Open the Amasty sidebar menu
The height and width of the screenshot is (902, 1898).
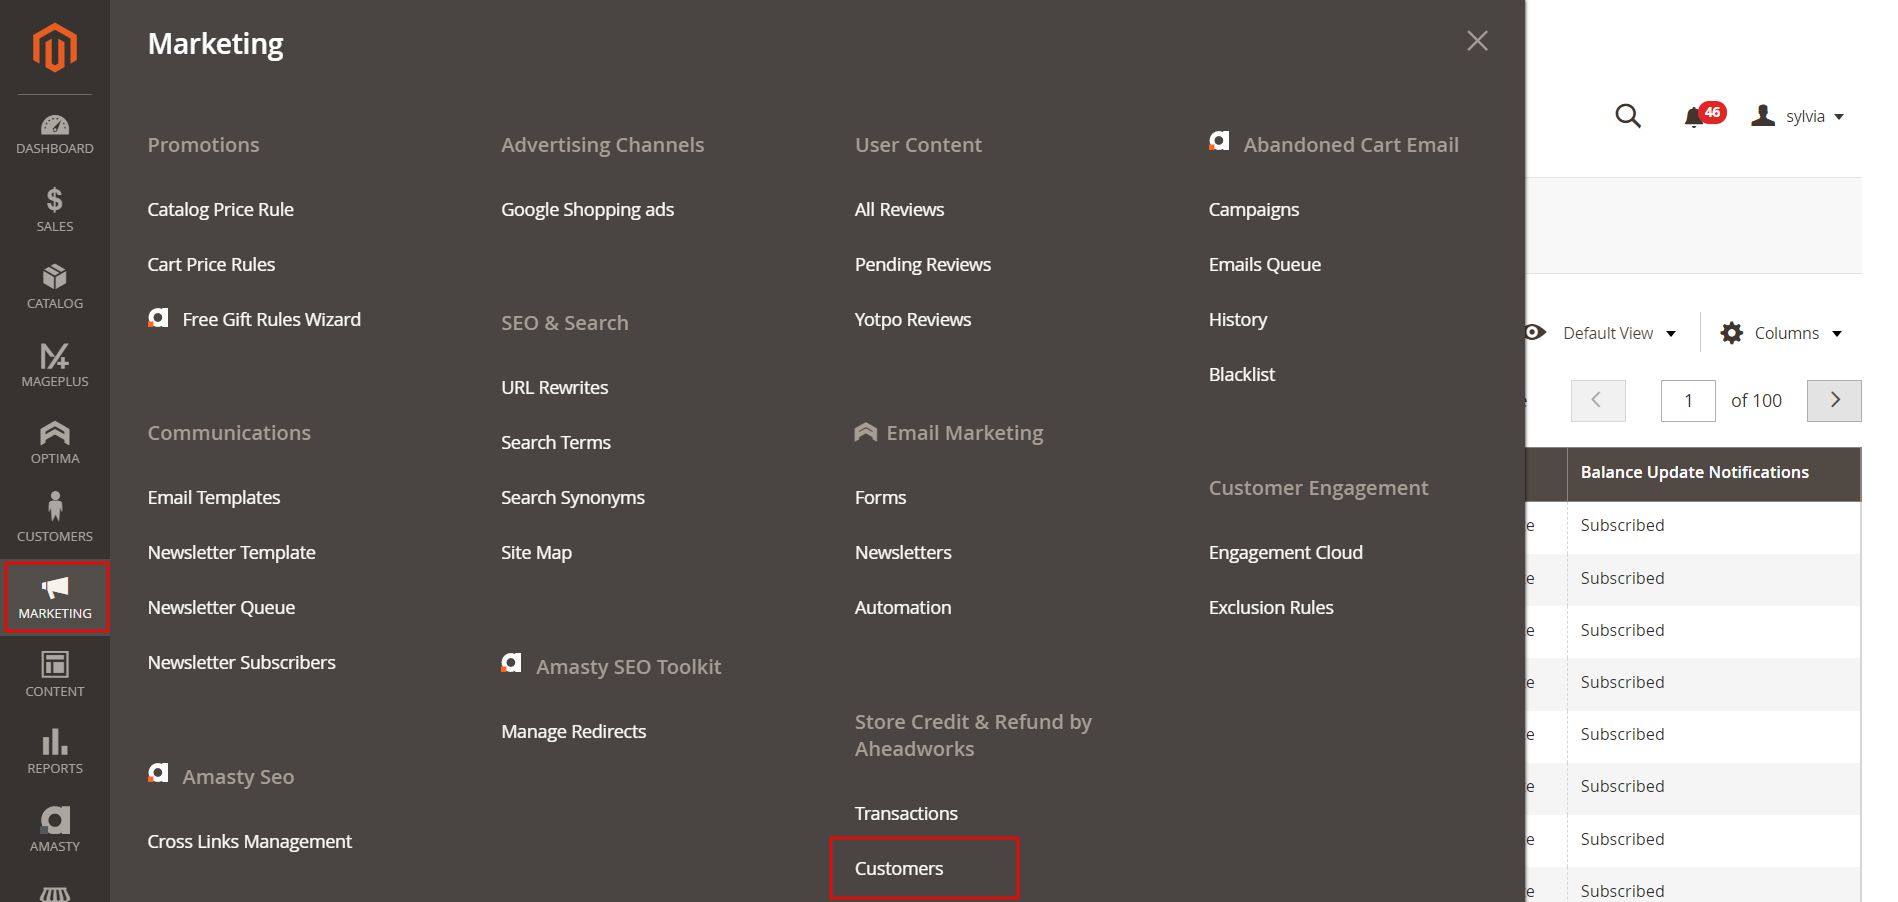55,829
